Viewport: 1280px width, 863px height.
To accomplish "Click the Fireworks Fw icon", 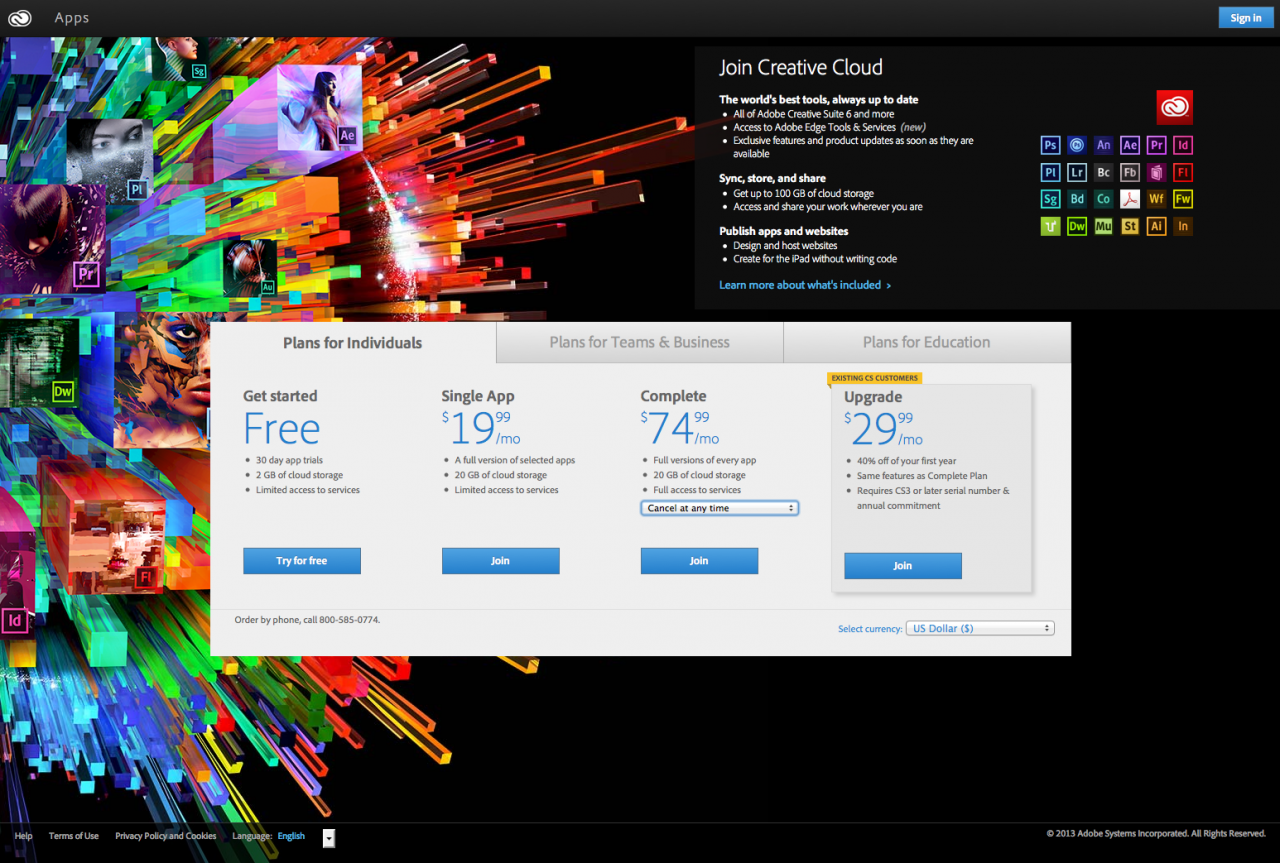I will pyautogui.click(x=1183, y=199).
